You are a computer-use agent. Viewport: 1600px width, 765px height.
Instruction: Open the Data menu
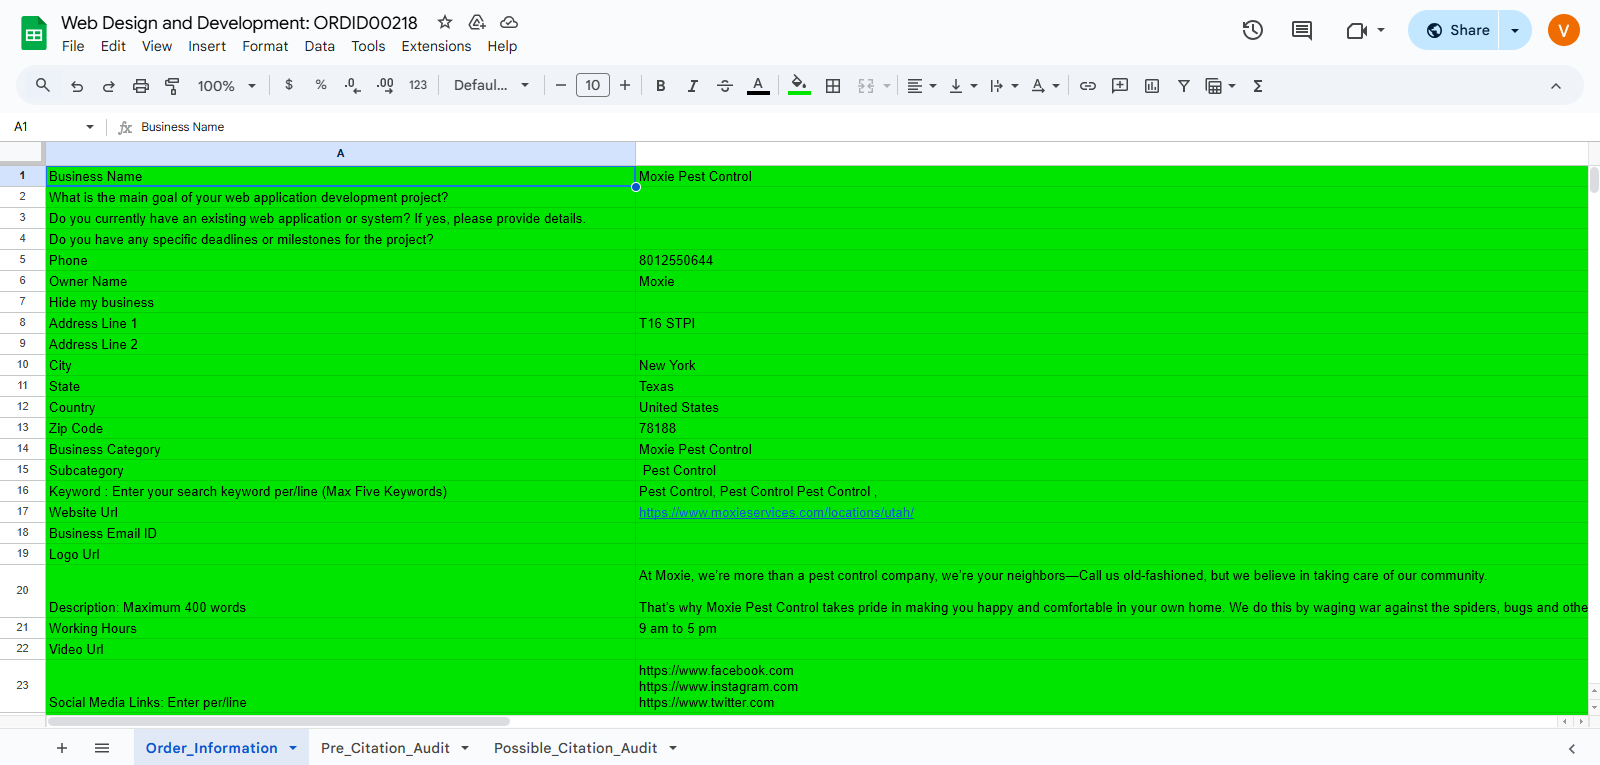click(x=320, y=46)
